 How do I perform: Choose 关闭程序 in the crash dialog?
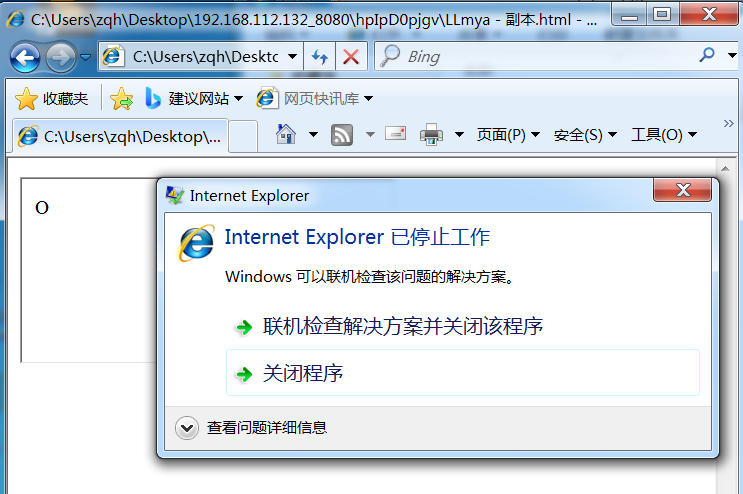pos(462,373)
